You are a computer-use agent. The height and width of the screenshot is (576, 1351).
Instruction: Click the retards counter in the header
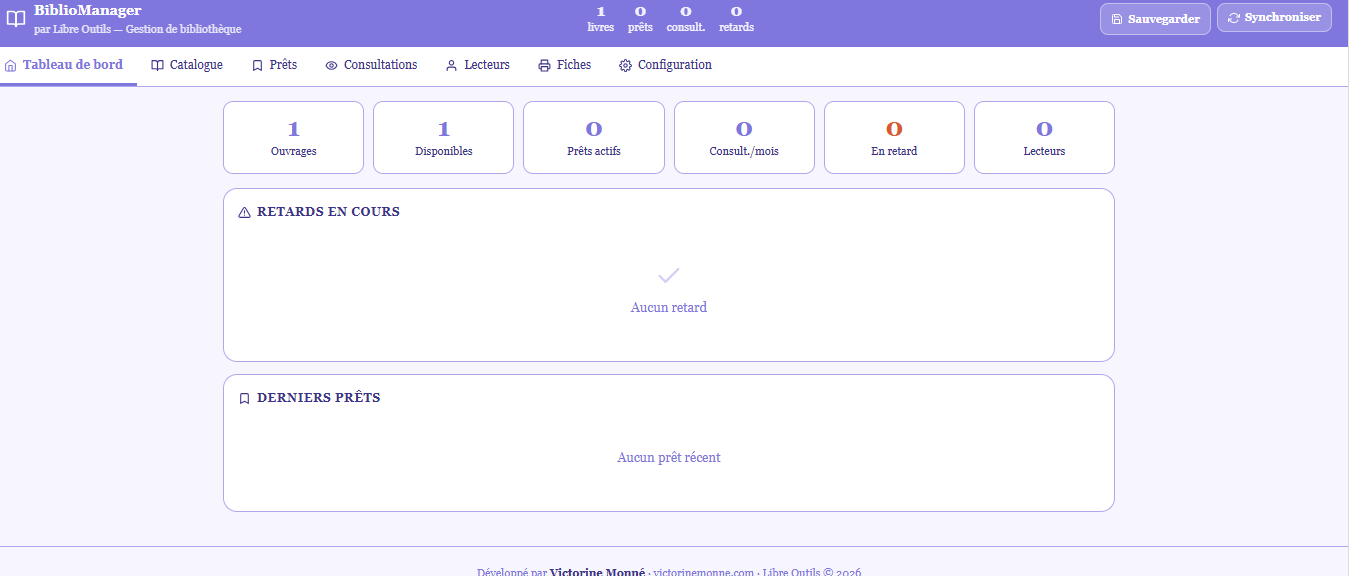(736, 18)
